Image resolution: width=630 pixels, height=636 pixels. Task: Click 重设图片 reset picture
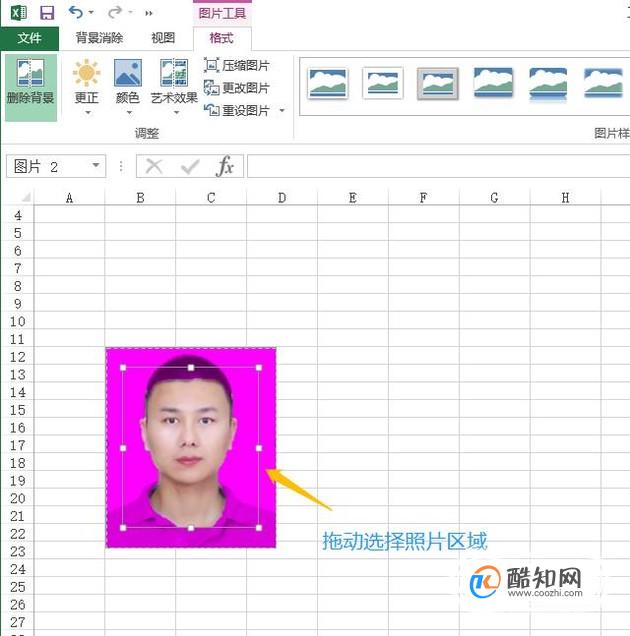click(x=237, y=110)
